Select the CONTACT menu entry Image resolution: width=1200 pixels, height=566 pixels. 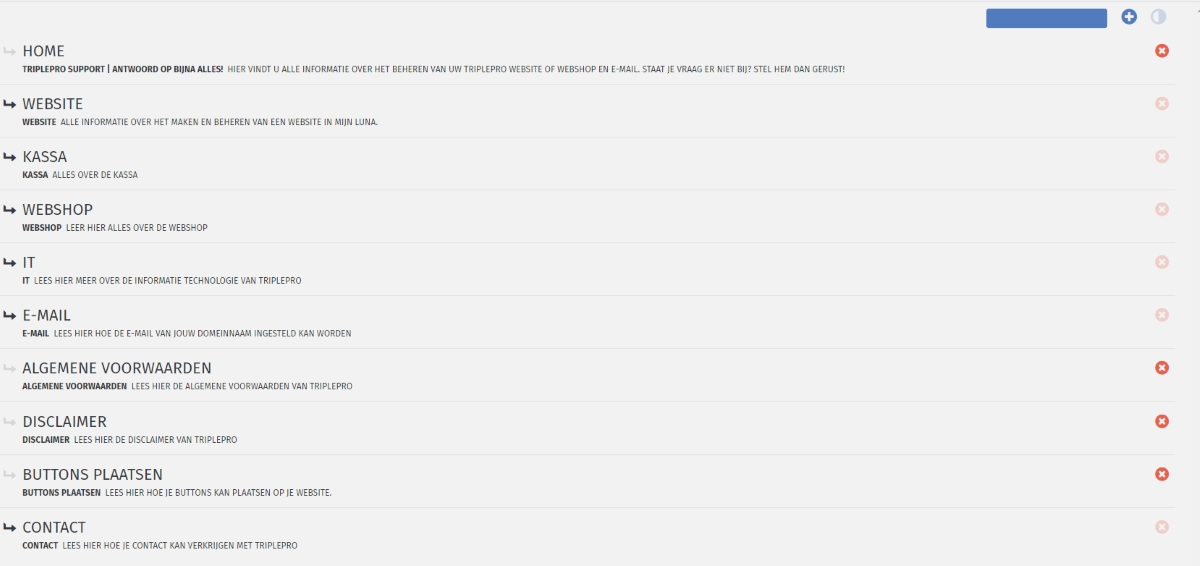(54, 528)
